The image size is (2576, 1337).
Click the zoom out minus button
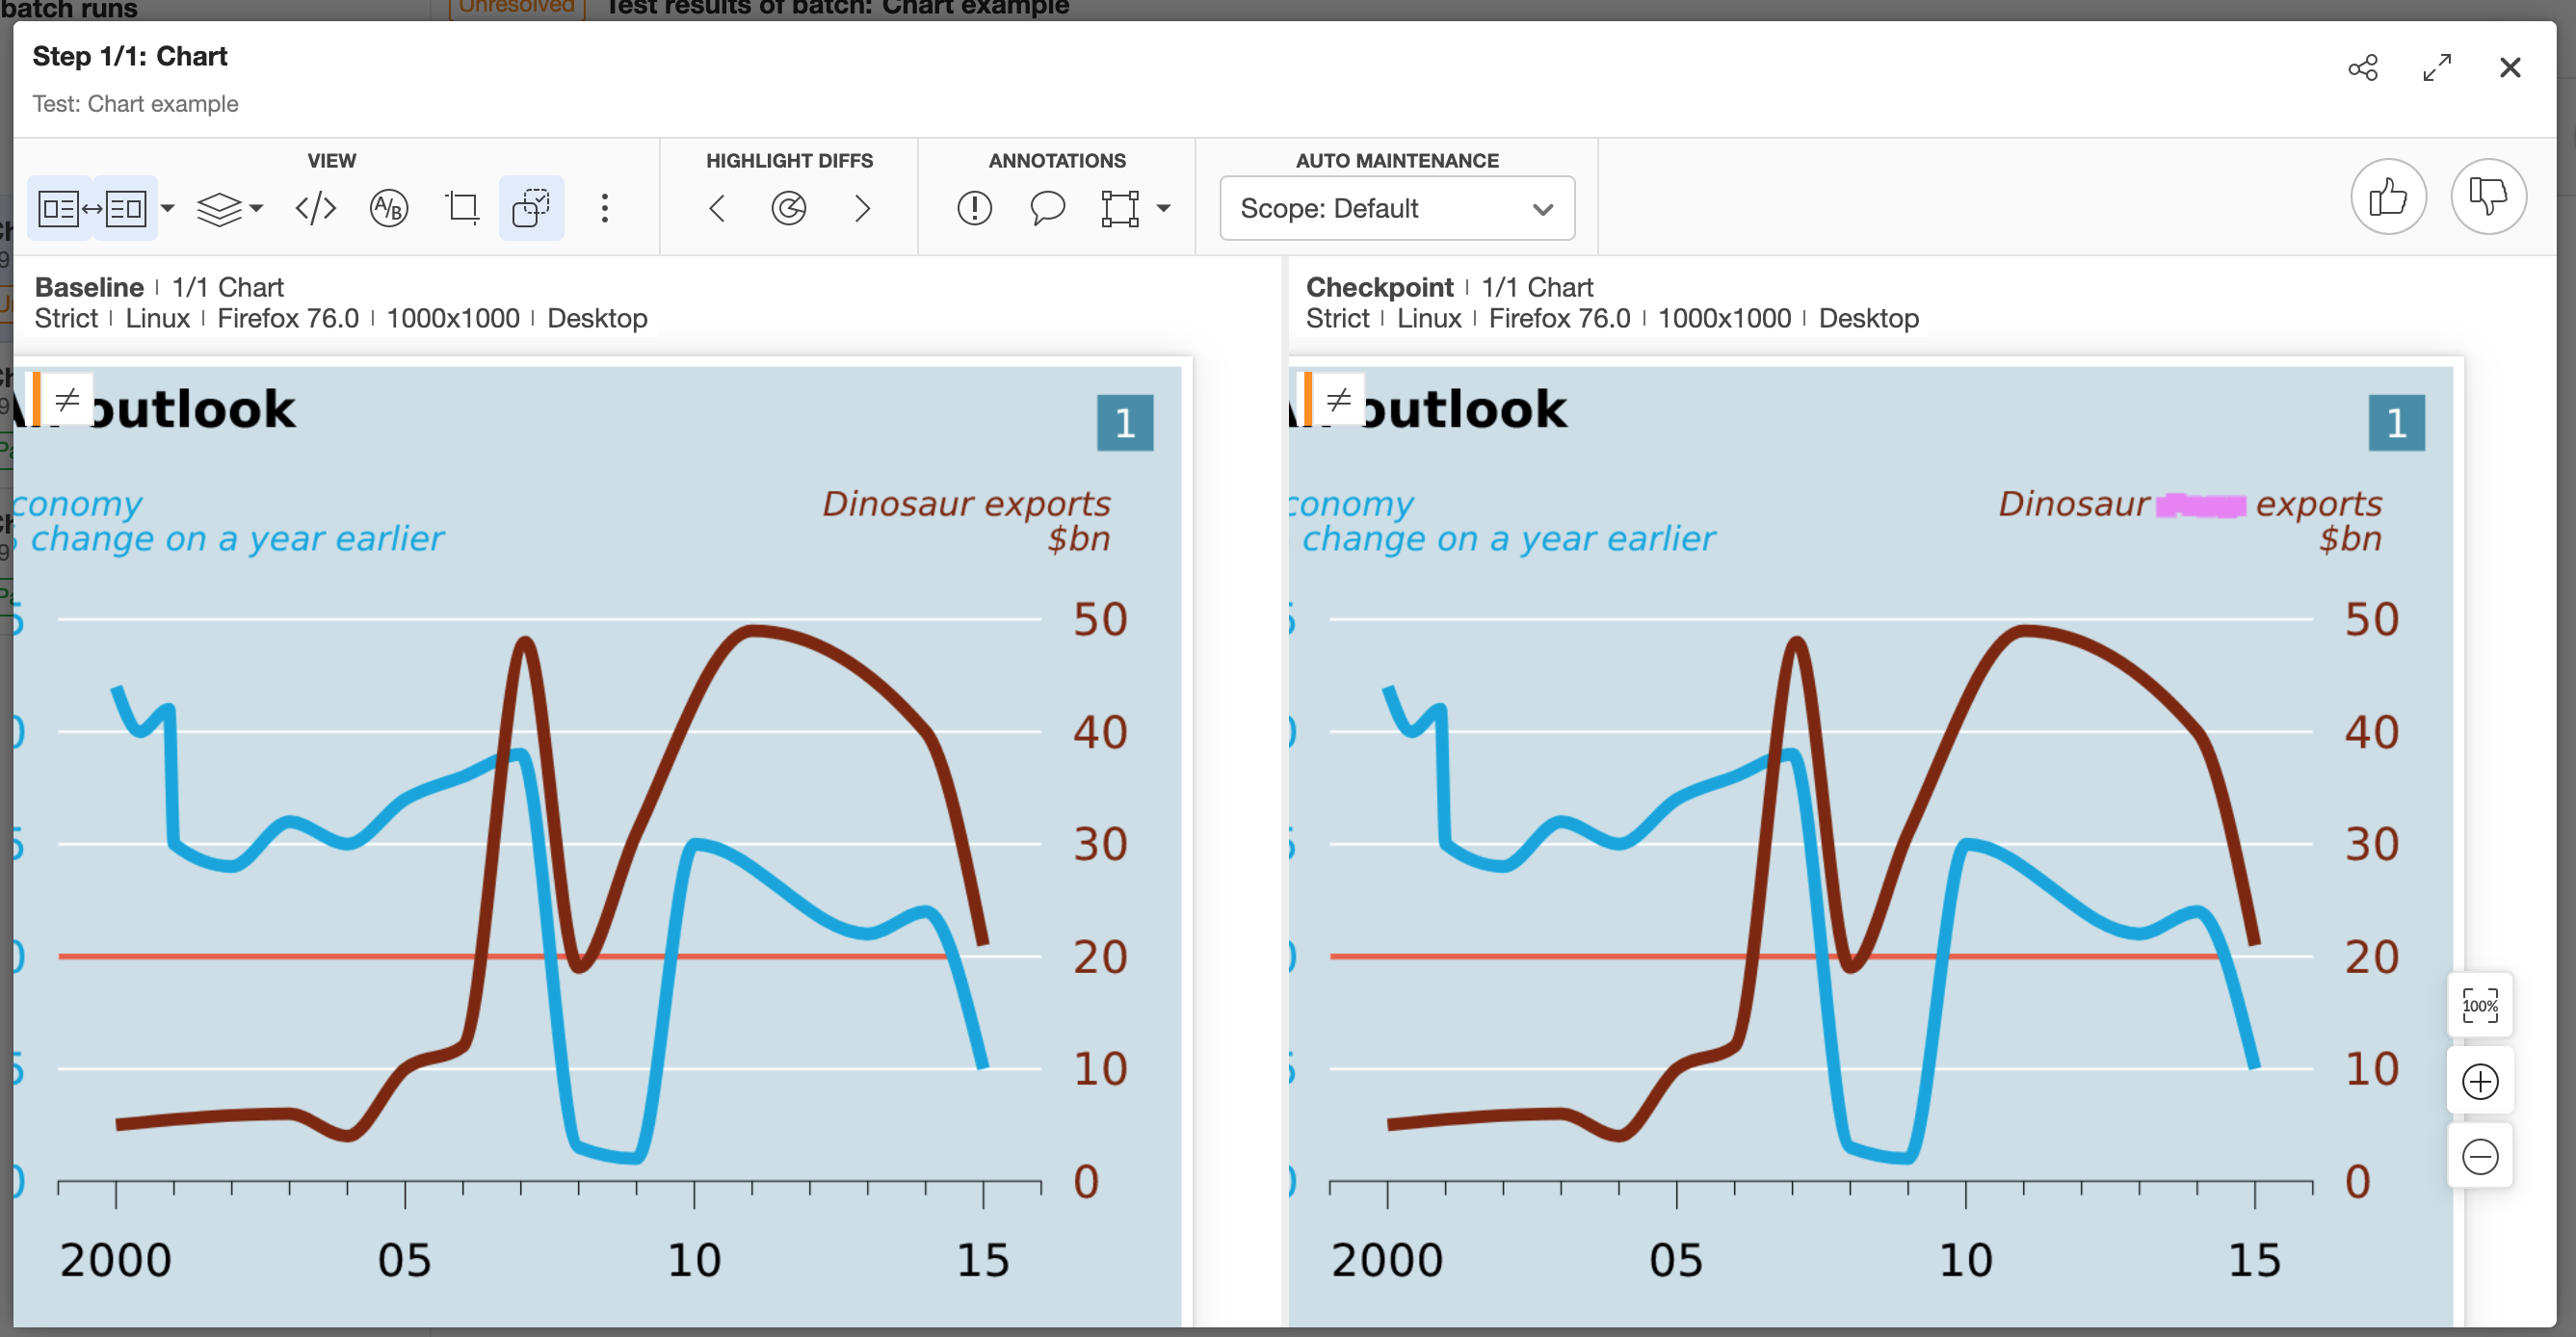click(2479, 1156)
